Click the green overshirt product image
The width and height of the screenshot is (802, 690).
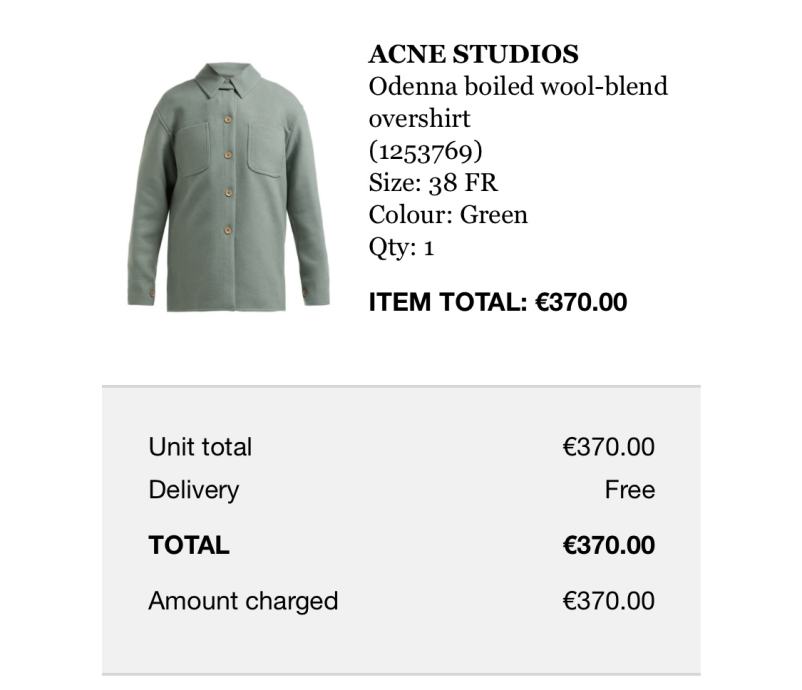tap(228, 187)
